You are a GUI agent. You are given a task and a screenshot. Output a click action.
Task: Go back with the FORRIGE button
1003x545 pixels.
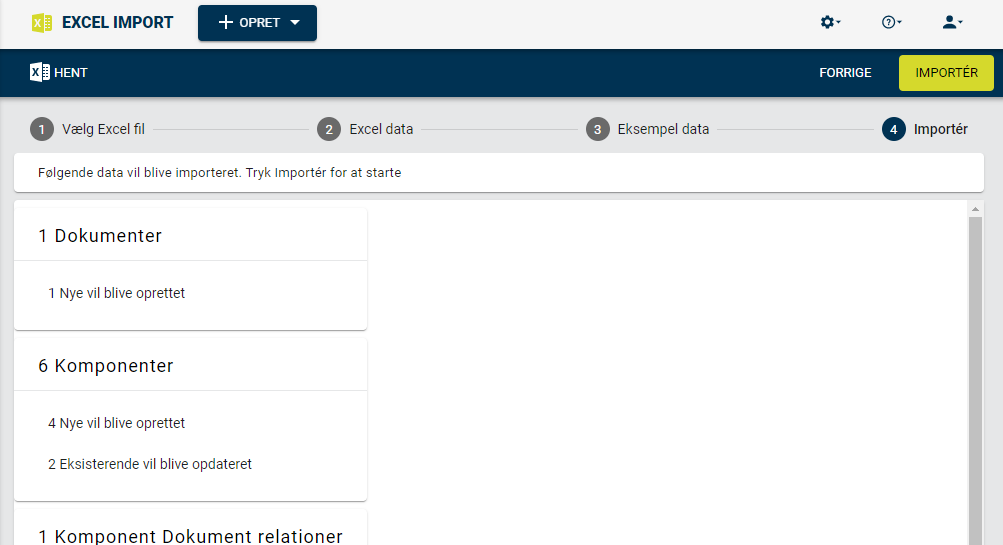tap(845, 72)
